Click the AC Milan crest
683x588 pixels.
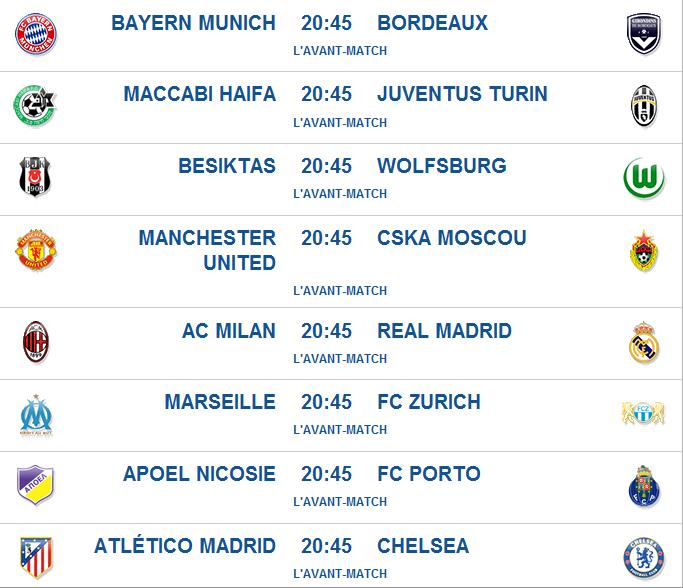pyautogui.click(x=36, y=343)
